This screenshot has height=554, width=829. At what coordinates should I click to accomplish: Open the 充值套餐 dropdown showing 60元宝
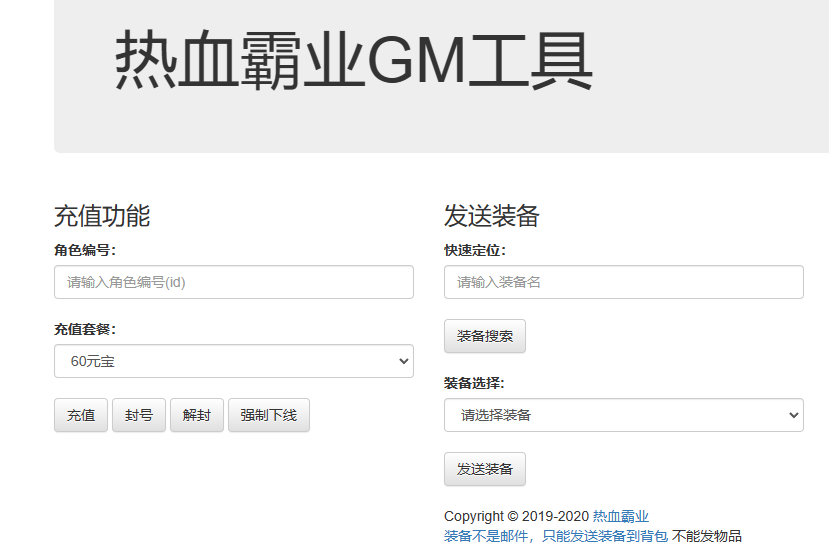(x=233, y=361)
